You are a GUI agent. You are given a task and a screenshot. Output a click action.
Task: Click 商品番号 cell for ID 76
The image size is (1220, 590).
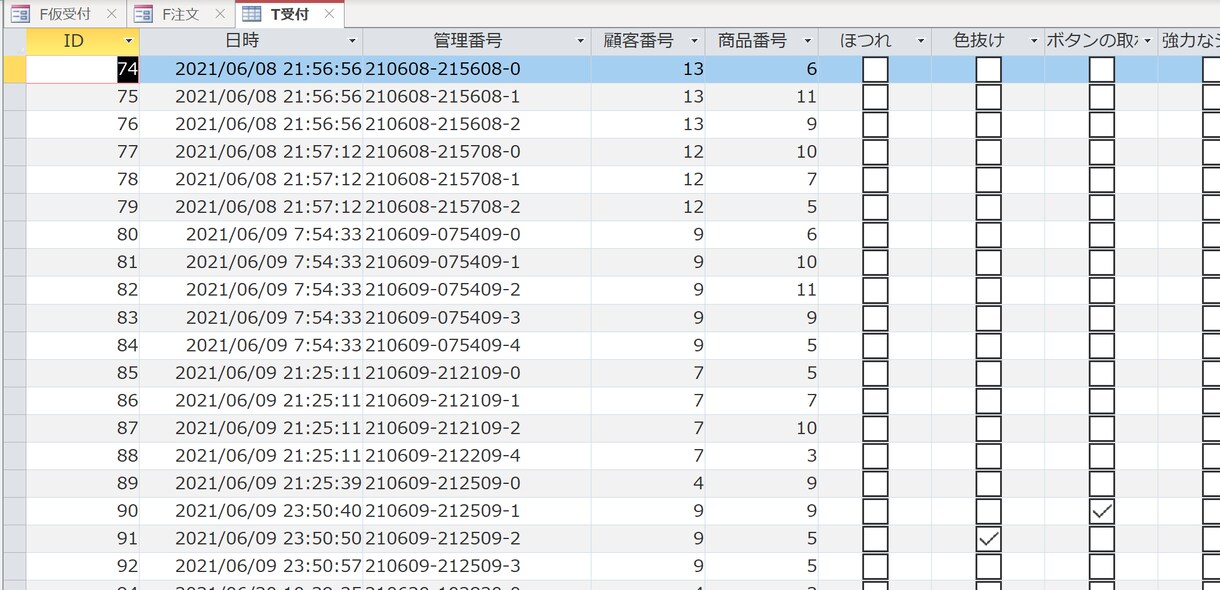tap(761, 124)
